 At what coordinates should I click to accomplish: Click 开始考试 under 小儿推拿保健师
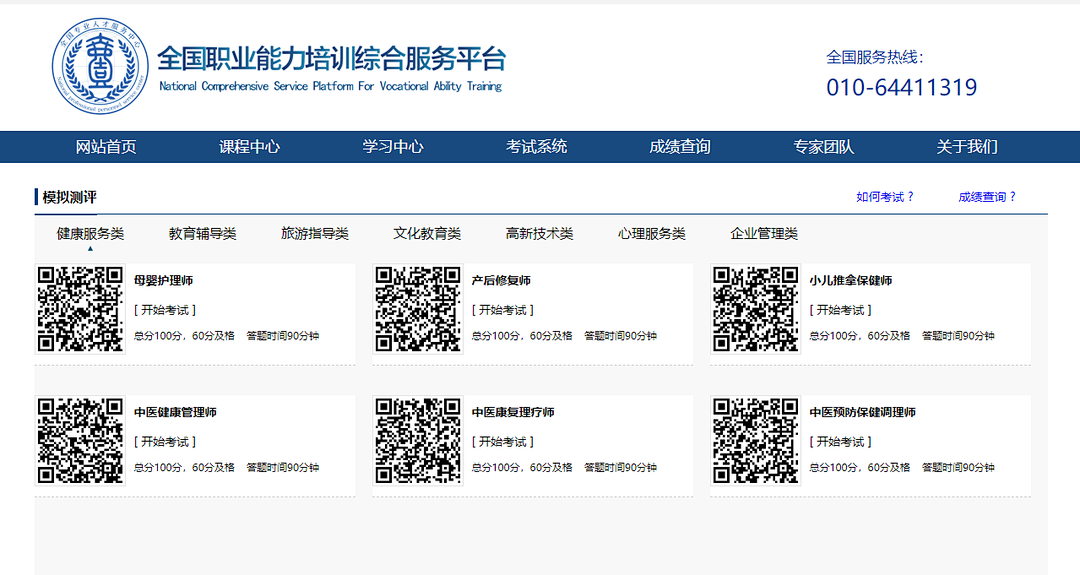[840, 310]
